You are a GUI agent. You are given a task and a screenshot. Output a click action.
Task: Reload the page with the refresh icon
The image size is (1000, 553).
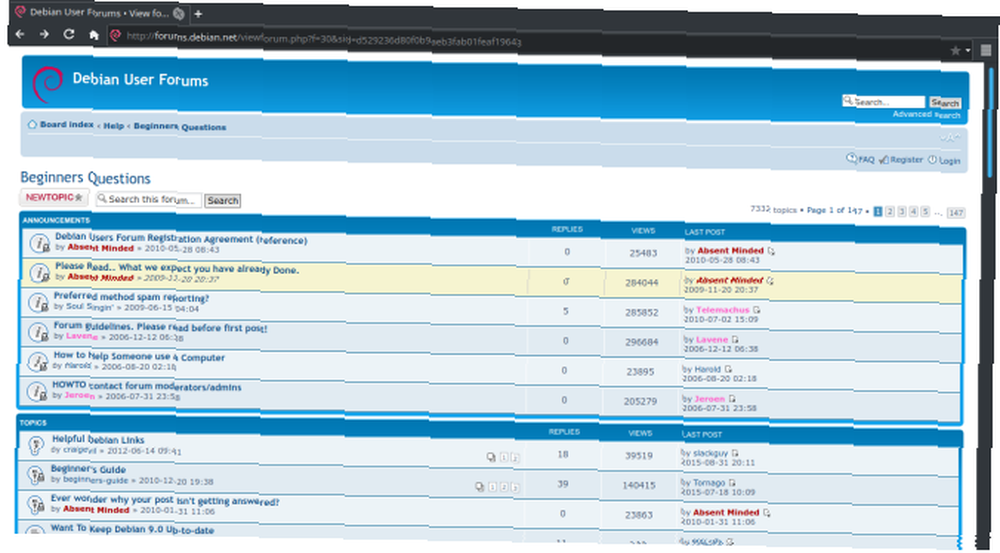tap(69, 34)
